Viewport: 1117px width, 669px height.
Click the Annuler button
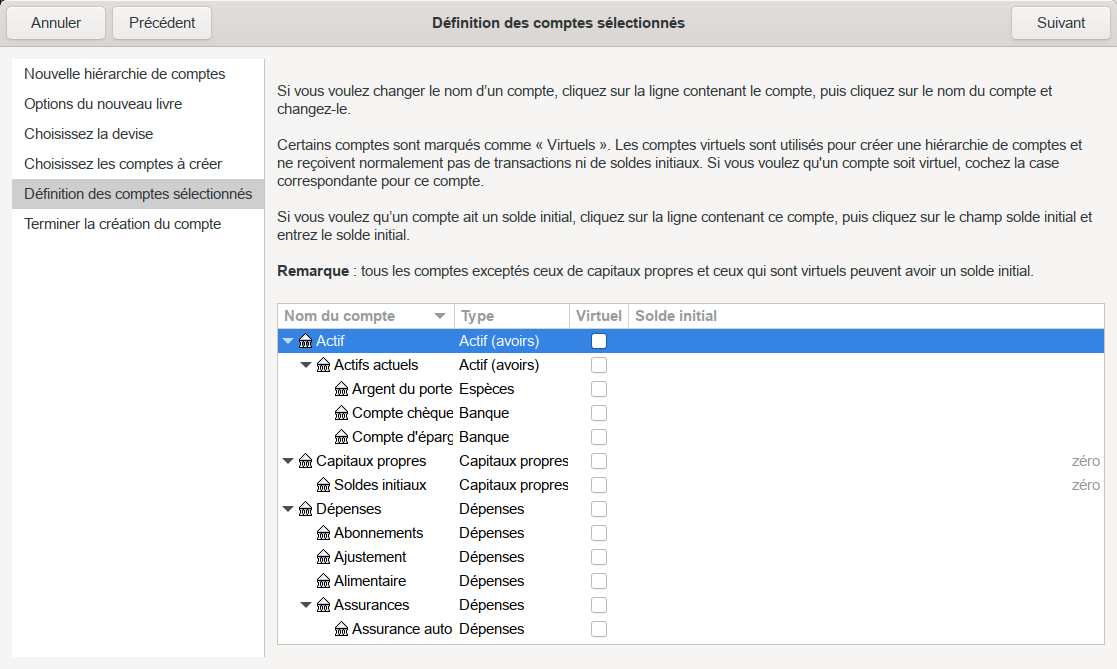pos(56,23)
